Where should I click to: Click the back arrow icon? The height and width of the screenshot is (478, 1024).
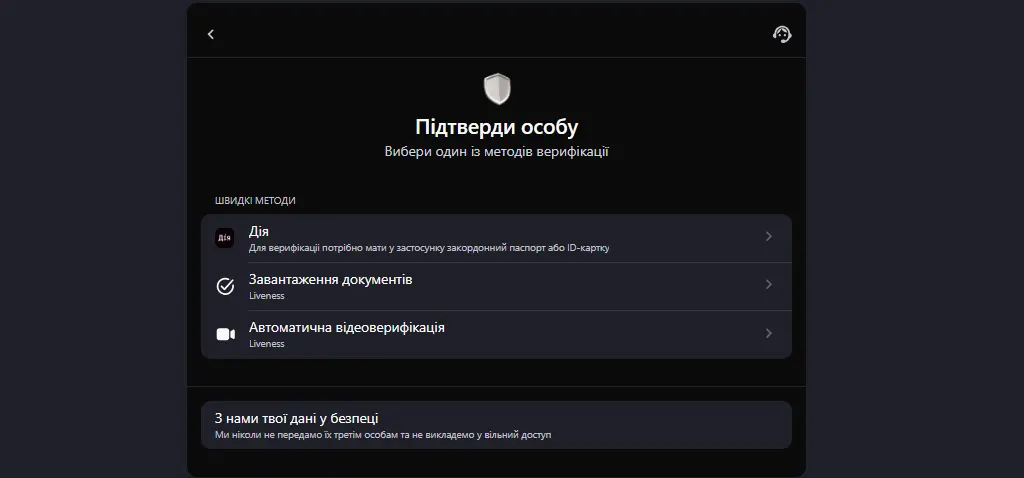(x=211, y=34)
